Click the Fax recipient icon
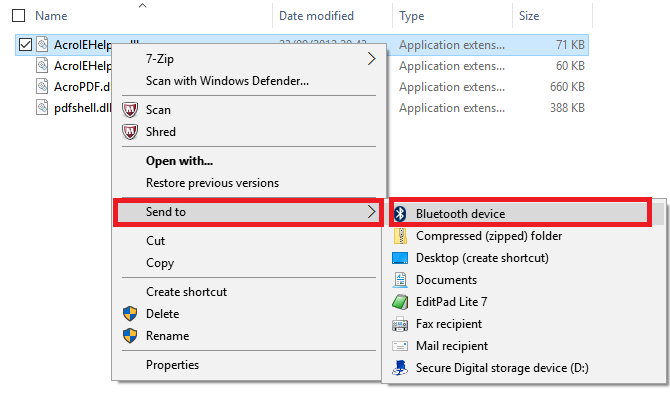Viewport: 670px width, 411px height. (x=400, y=324)
